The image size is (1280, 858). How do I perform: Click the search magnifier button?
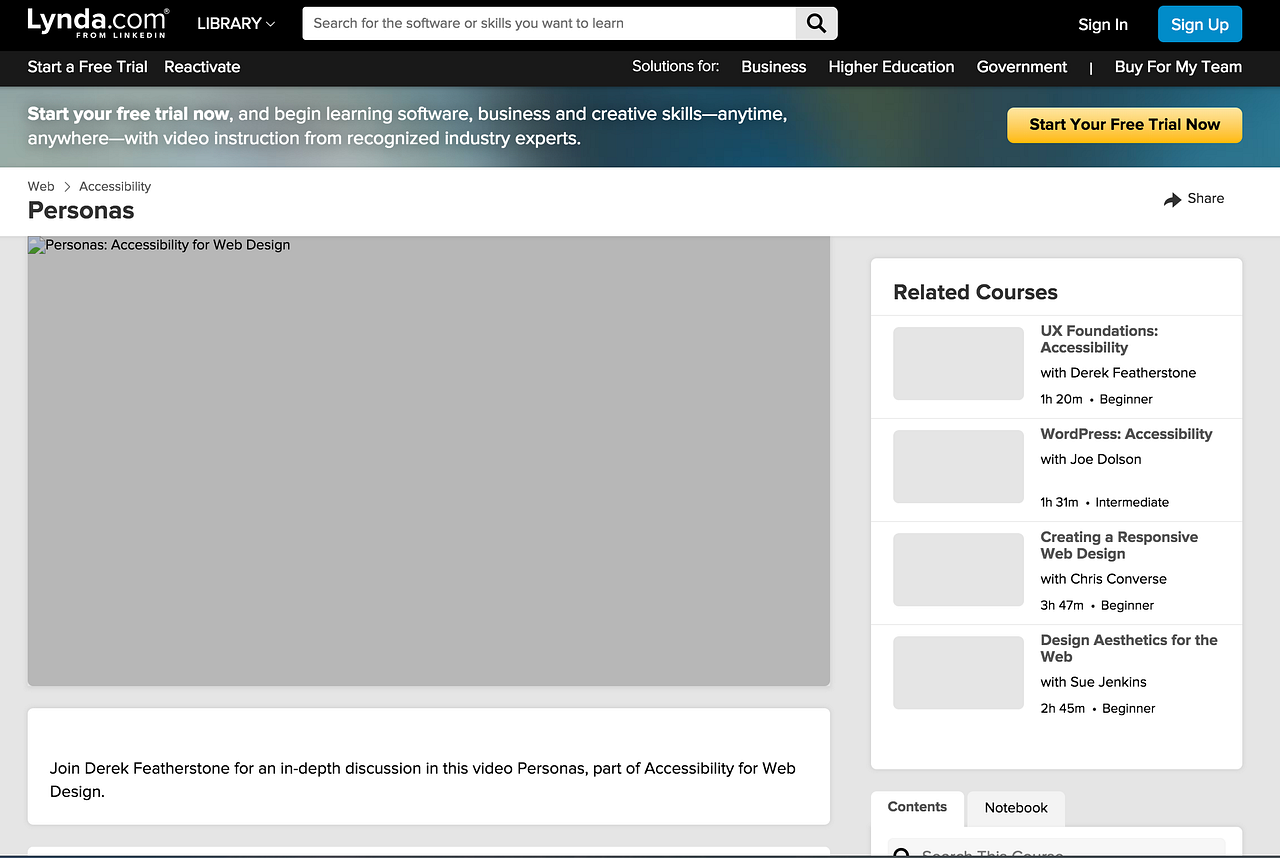click(x=815, y=22)
